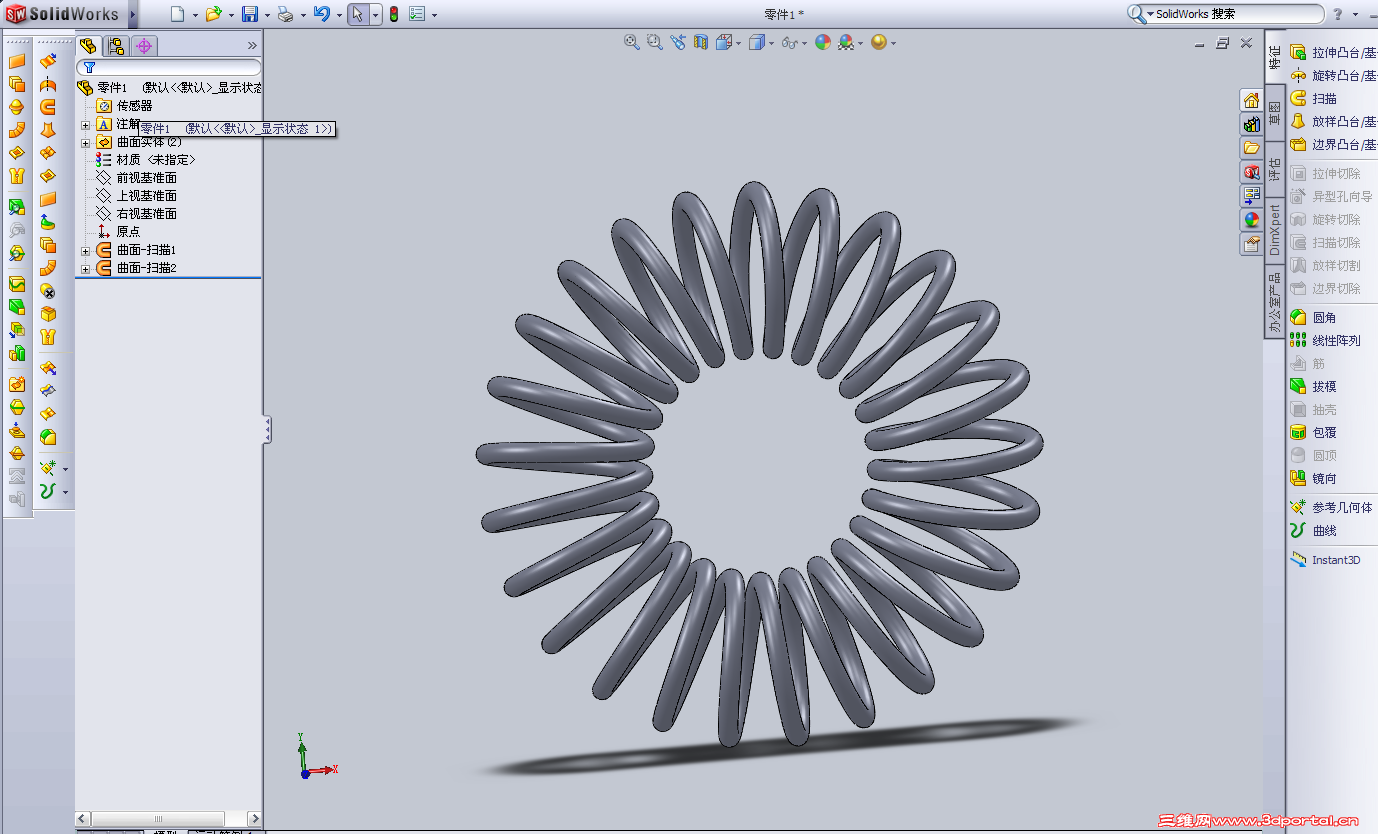Open the File Explorer task pane icon
Image resolution: width=1378 pixels, height=834 pixels.
(x=1251, y=148)
